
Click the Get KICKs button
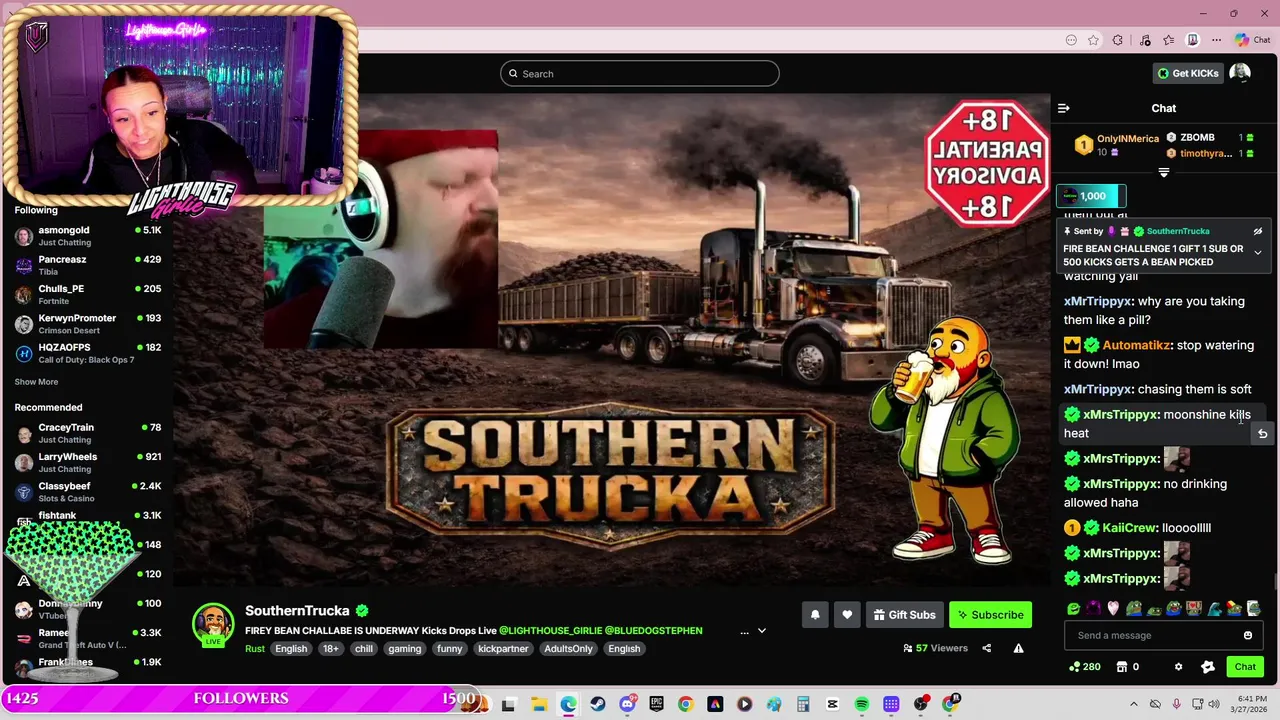point(1188,73)
